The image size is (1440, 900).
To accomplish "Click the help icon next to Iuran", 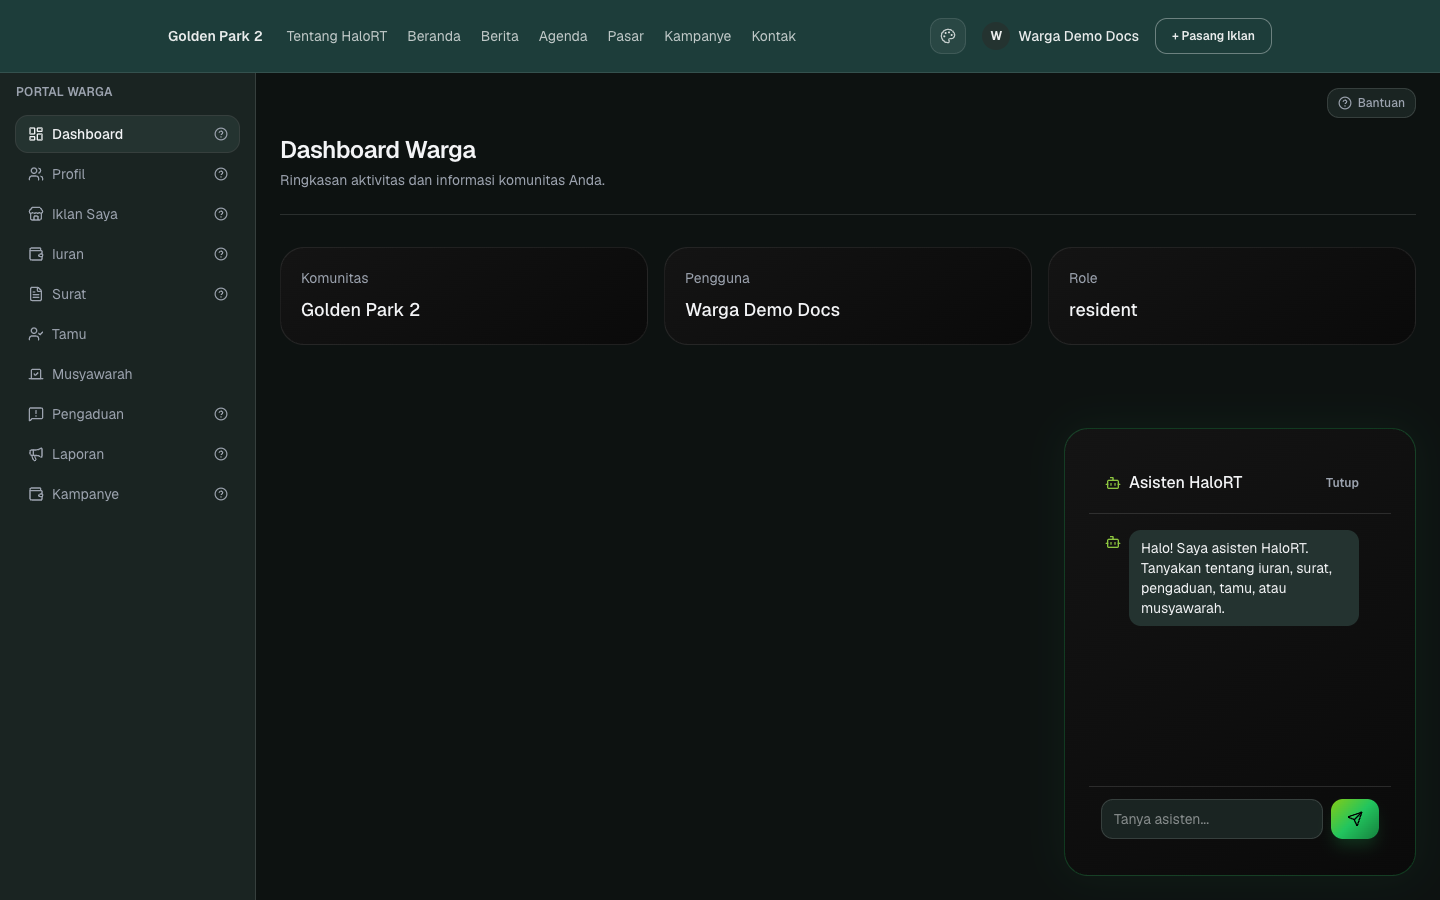I will coord(221,254).
